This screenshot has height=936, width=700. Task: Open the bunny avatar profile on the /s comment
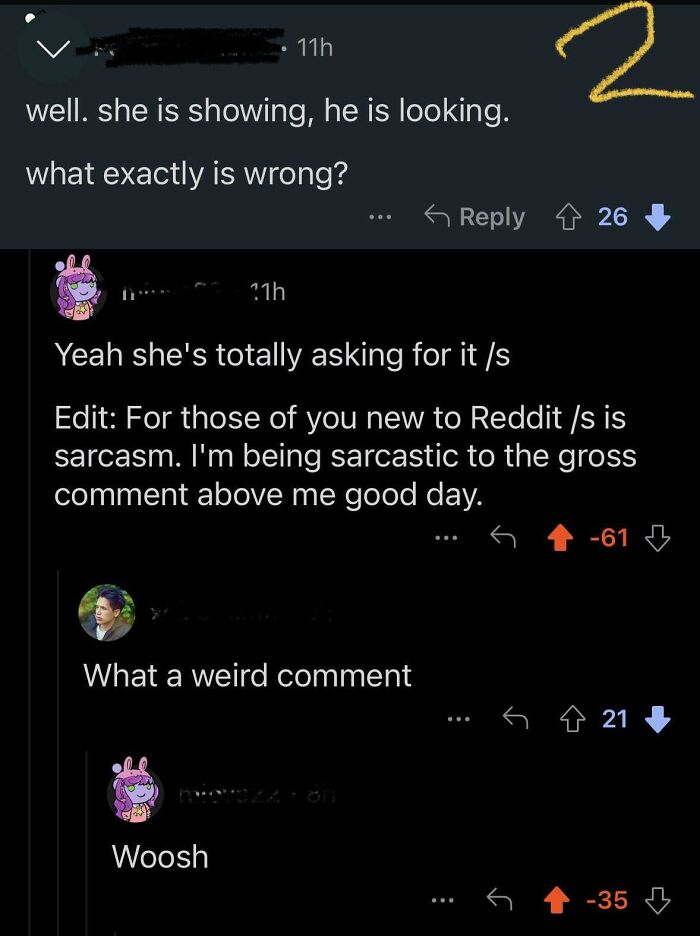point(76,291)
